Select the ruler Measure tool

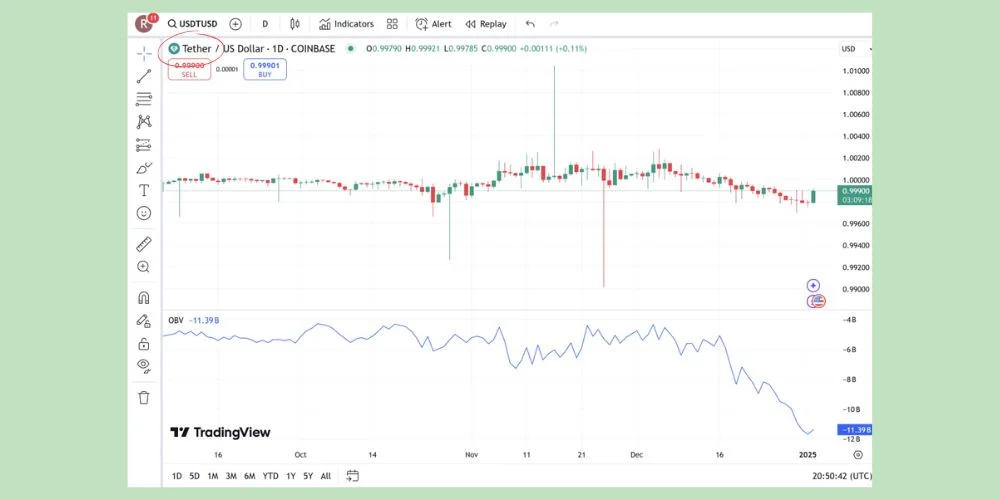coord(144,243)
